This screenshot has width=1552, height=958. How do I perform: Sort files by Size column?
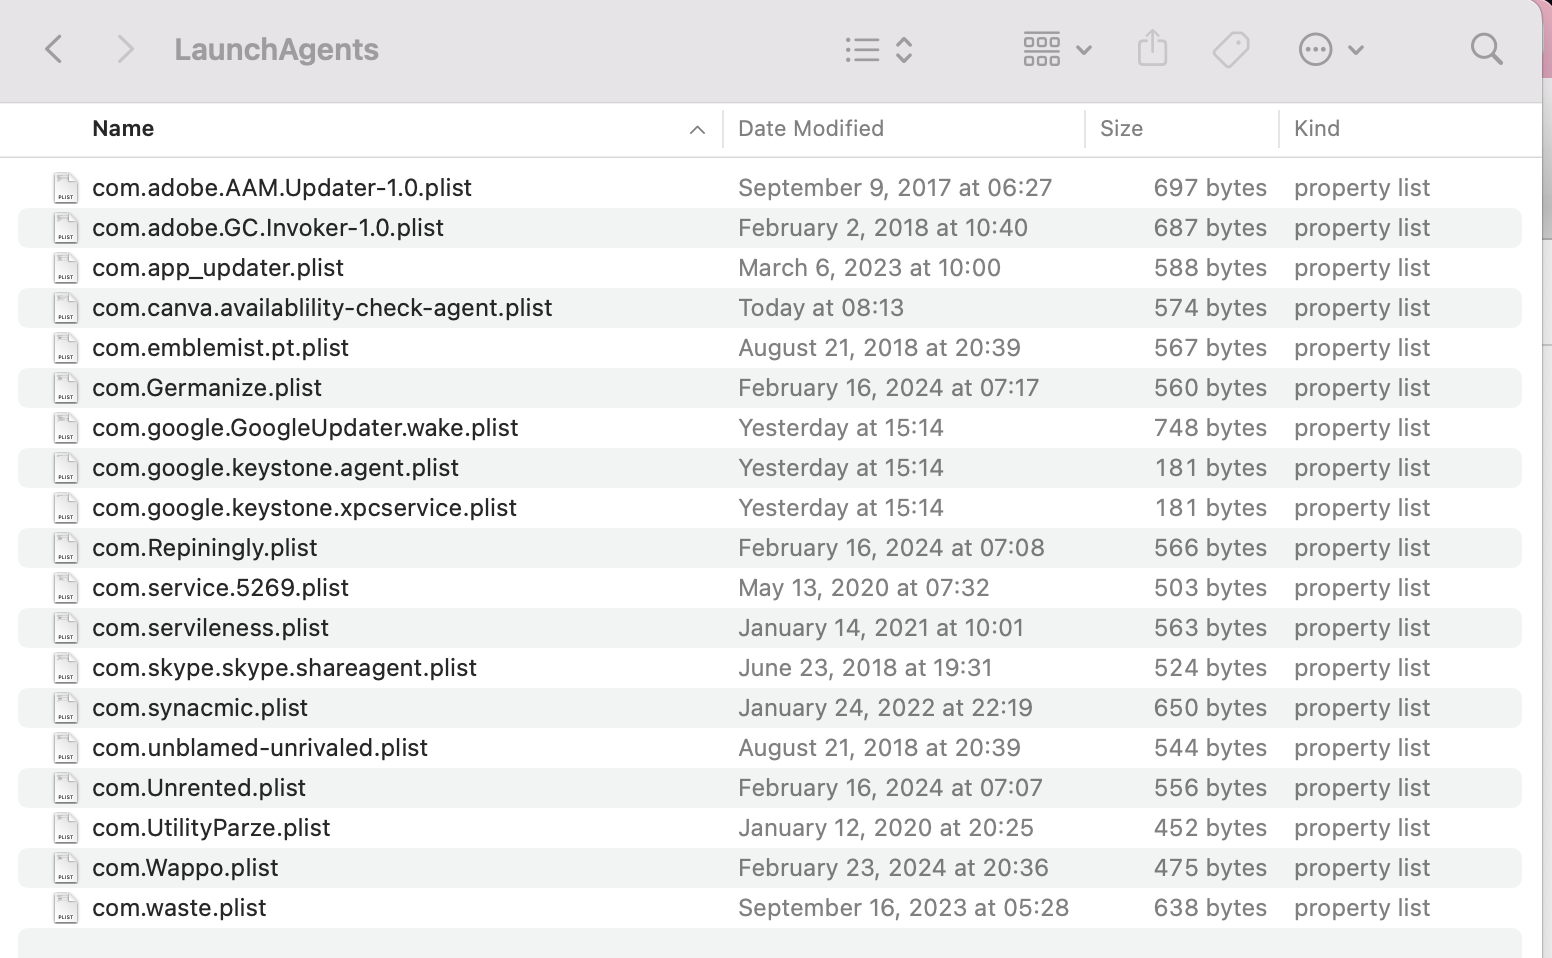(1121, 129)
